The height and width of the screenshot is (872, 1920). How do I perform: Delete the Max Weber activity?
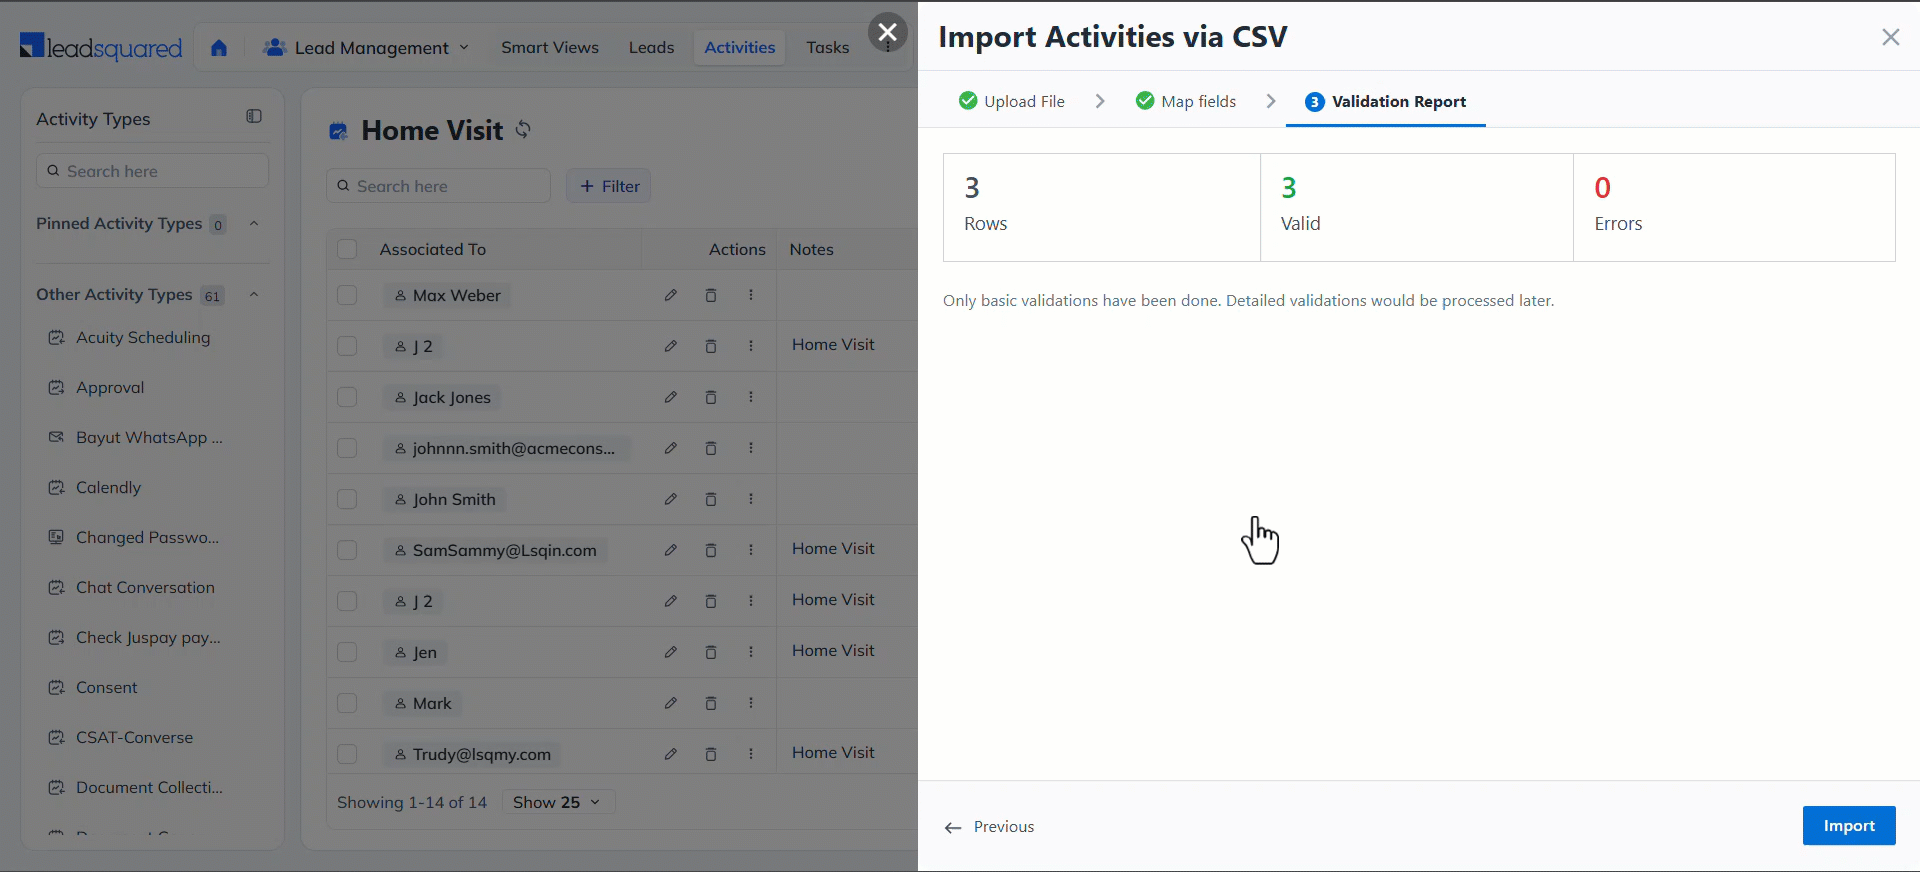[x=711, y=295]
